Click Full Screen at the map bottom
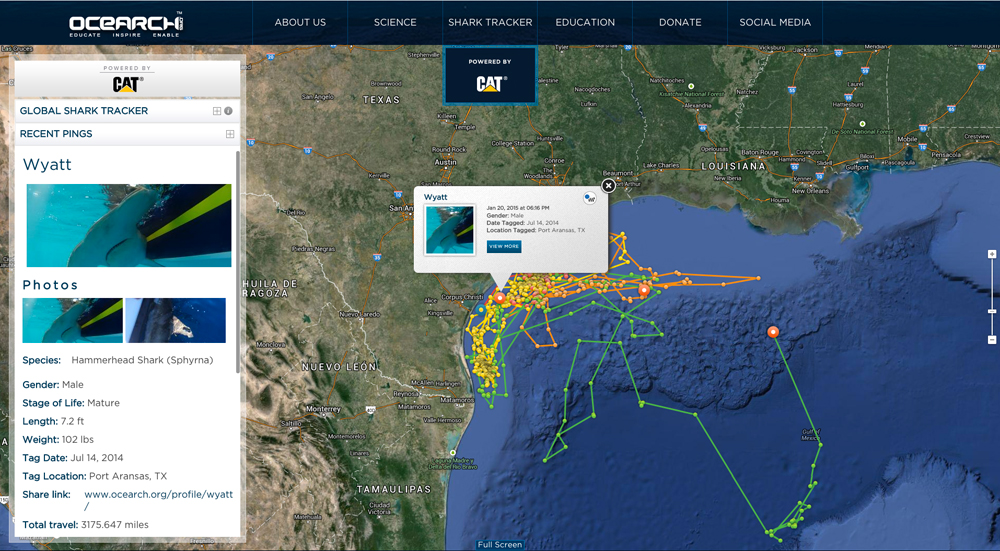This screenshot has width=1000, height=551. [499, 545]
